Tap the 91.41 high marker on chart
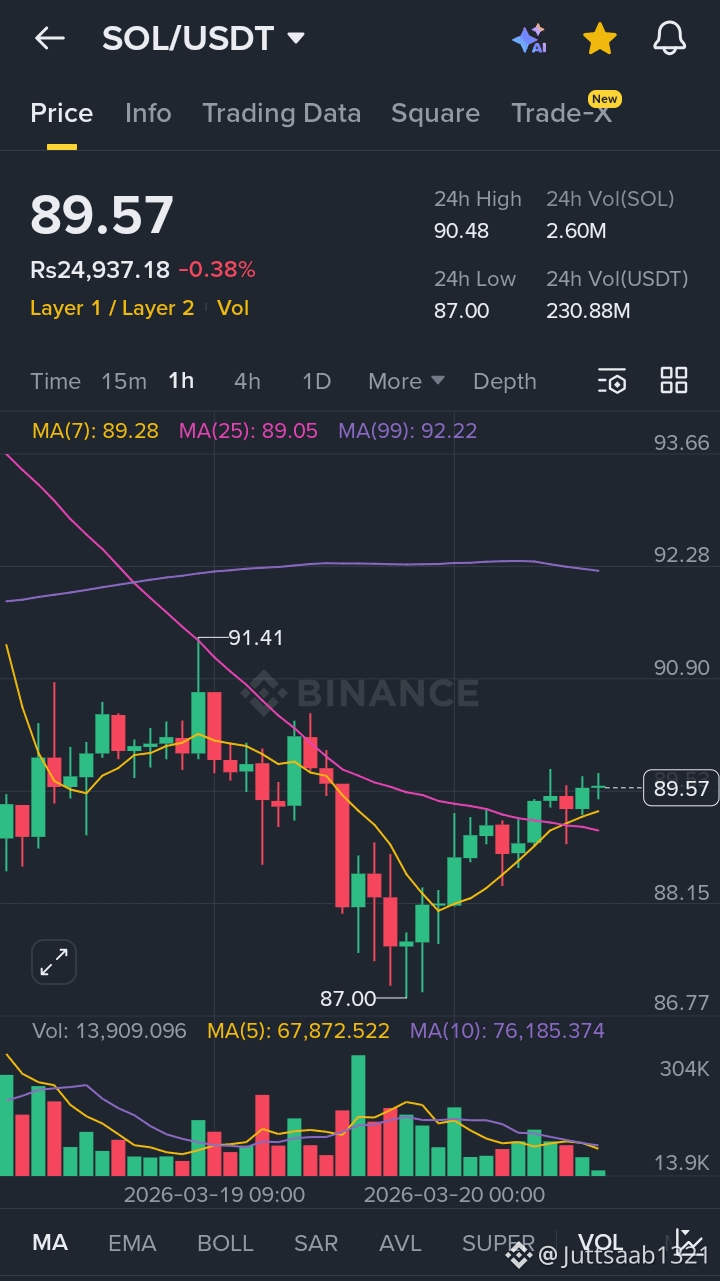The width and height of the screenshot is (720, 1281). (x=255, y=637)
